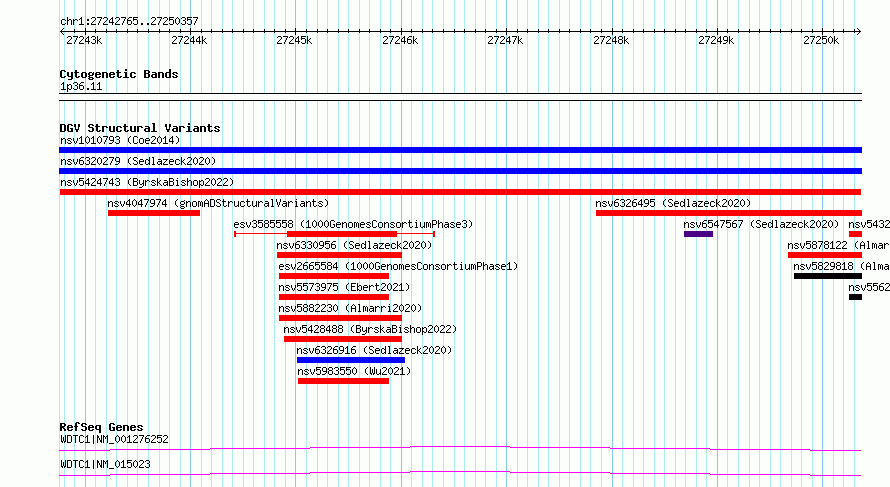Screen dimensions: 890x487
Task: Select the purple bar under nsv6547567
Action: [698, 234]
